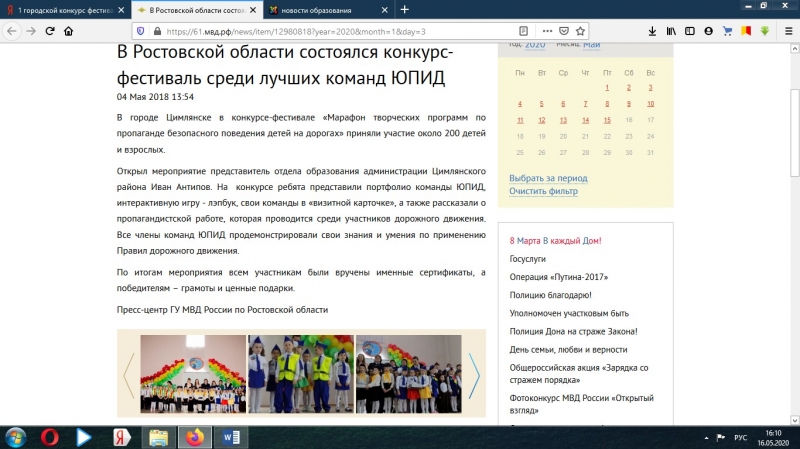Select calendar date 13
Viewport: 800px width, 449px height.
[x=563, y=120]
